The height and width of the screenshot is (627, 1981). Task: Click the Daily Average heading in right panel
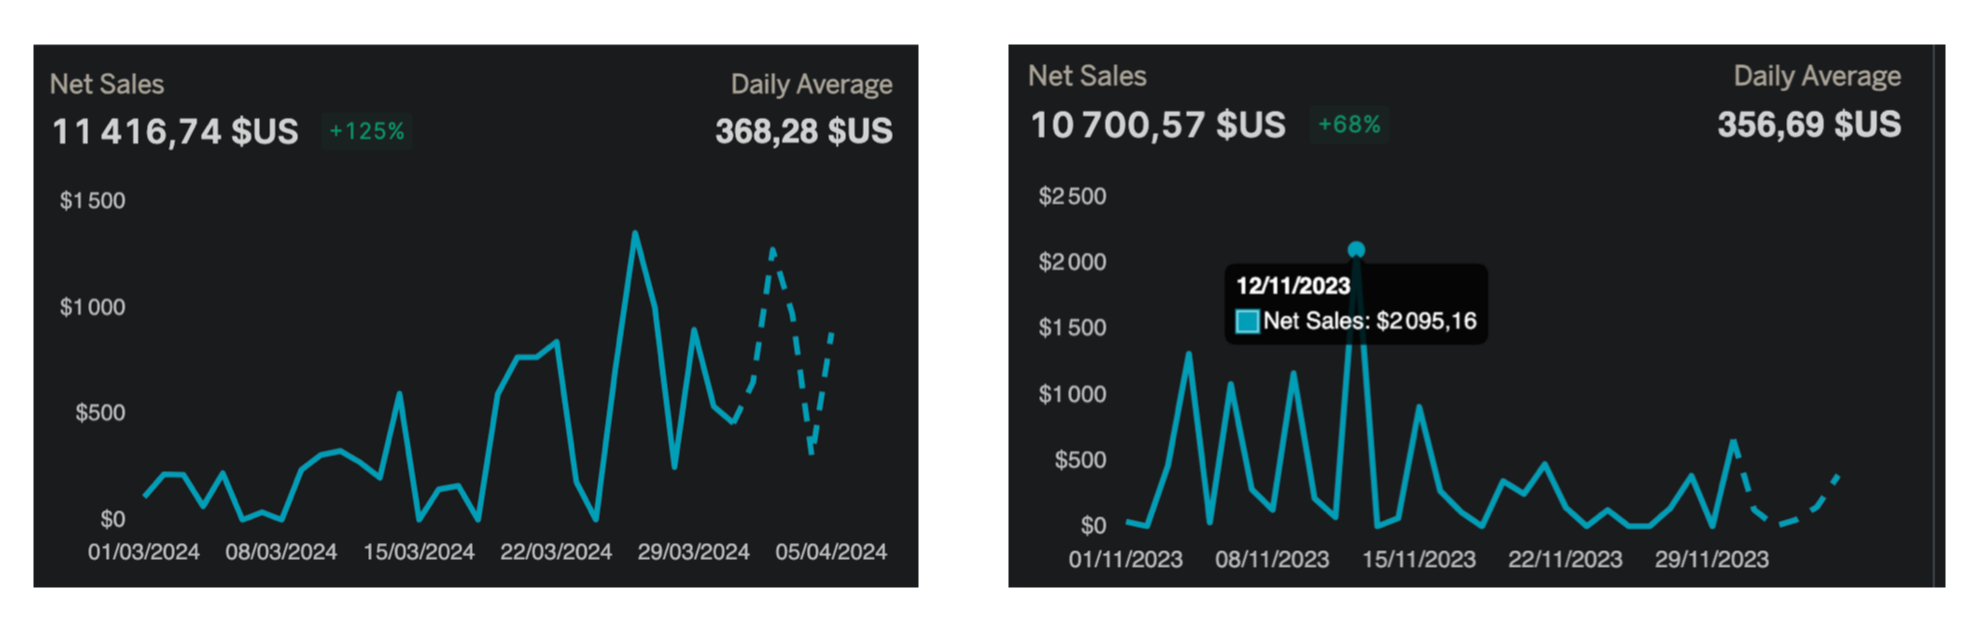pyautogui.click(x=1816, y=77)
